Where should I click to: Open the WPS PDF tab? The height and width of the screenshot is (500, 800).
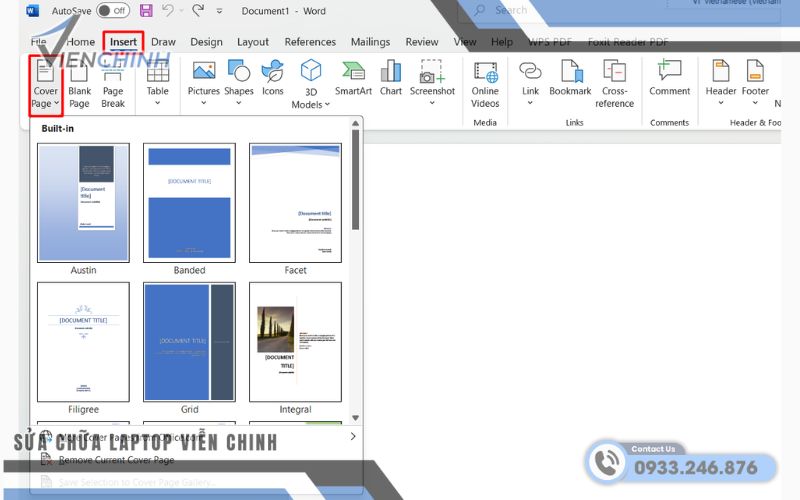click(x=550, y=42)
